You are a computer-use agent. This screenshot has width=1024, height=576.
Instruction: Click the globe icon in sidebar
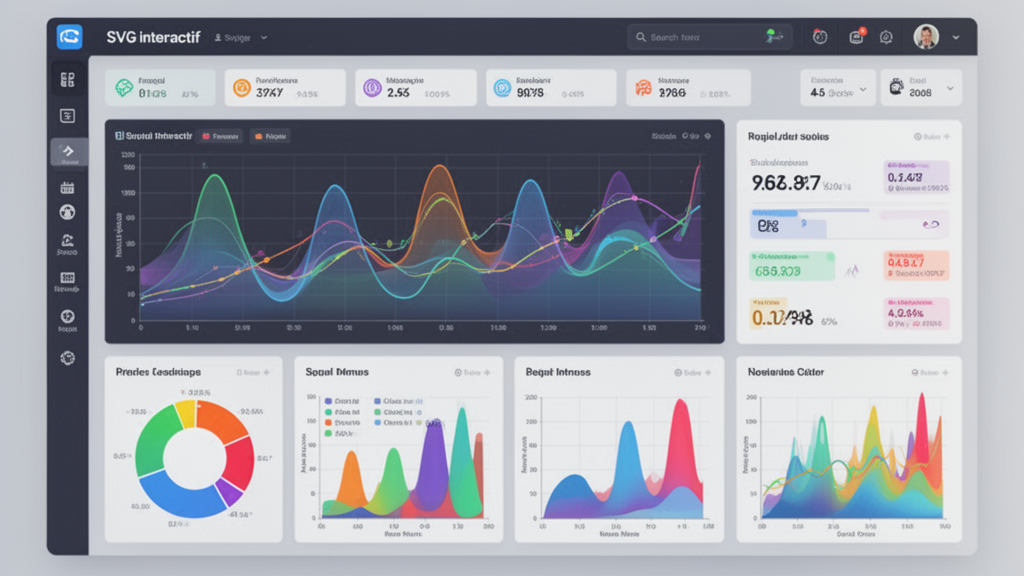point(68,212)
